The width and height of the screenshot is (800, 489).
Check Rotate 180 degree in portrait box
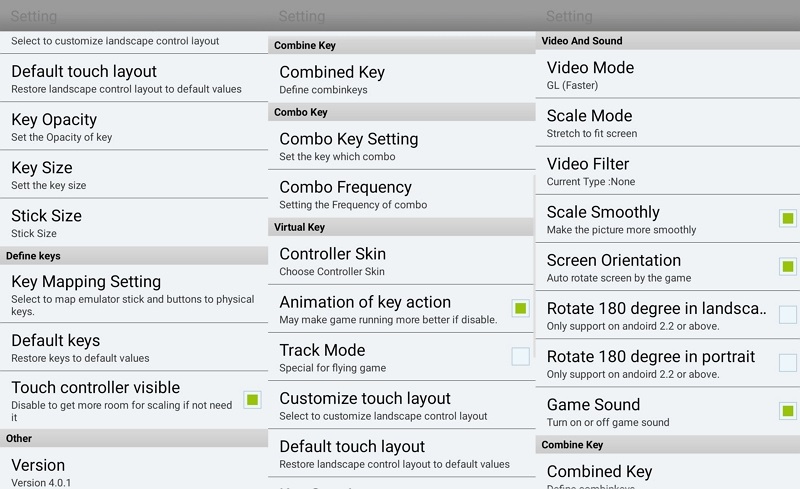[787, 362]
